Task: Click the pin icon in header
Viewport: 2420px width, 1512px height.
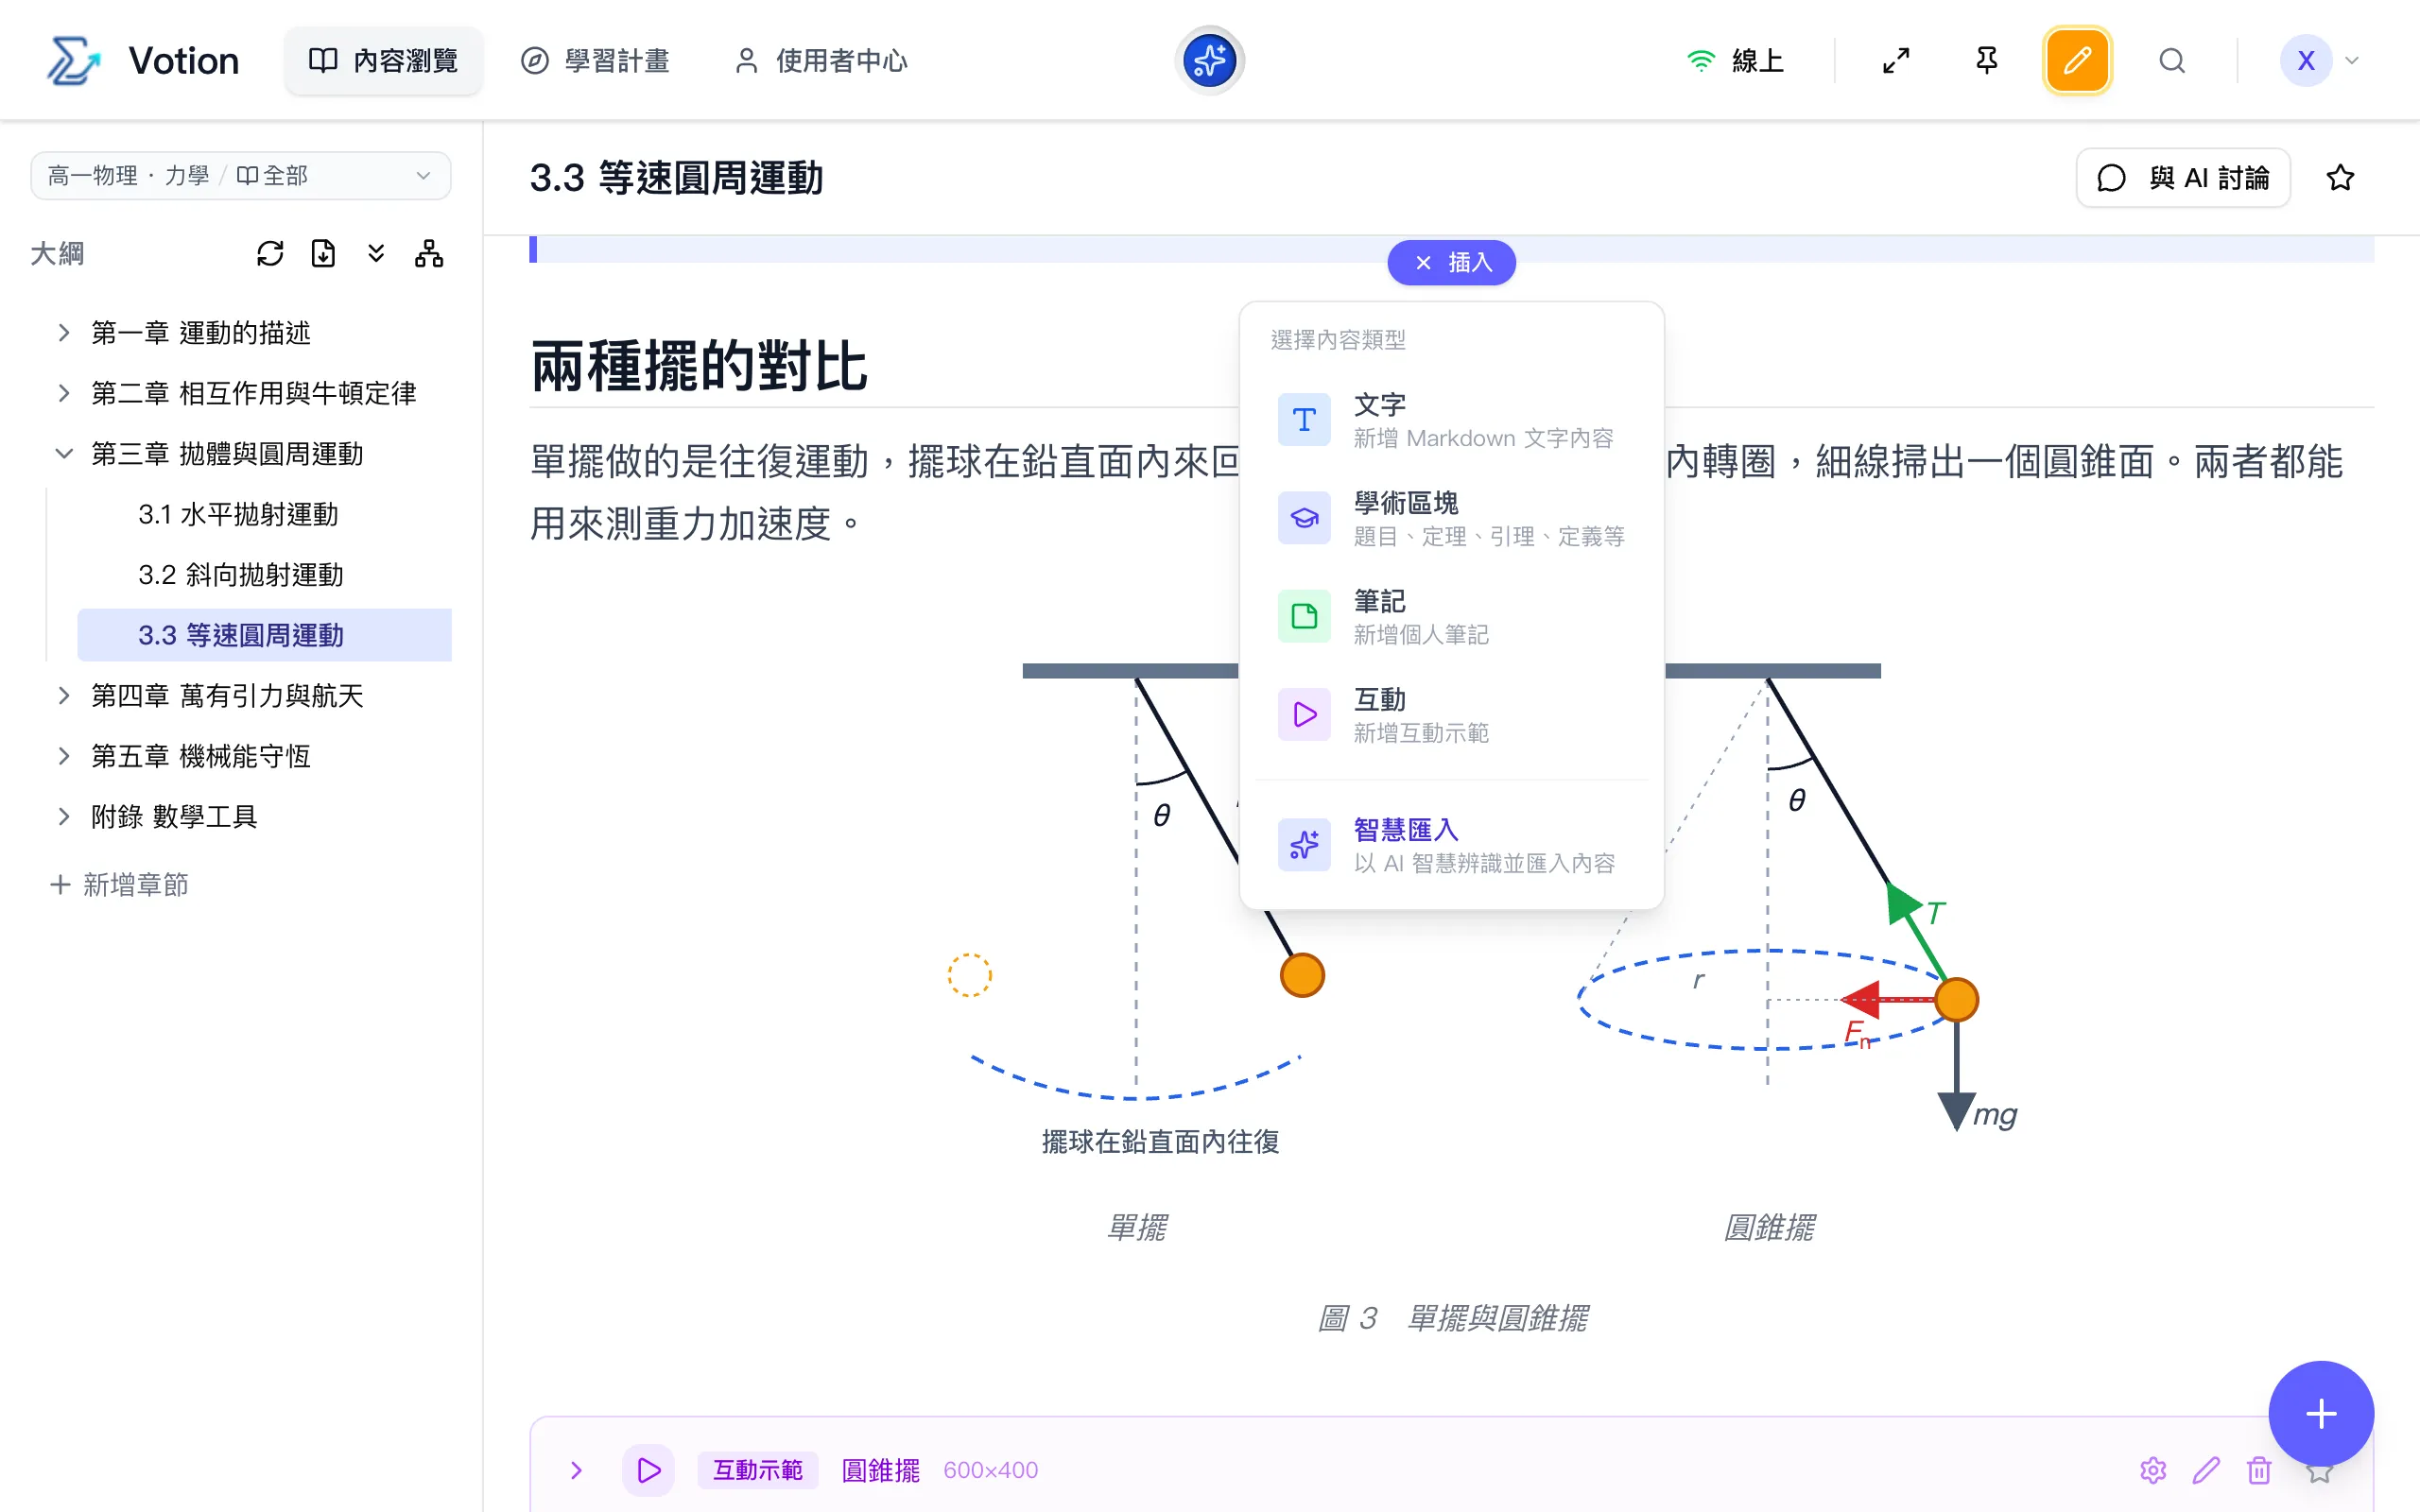Action: coord(1986,61)
